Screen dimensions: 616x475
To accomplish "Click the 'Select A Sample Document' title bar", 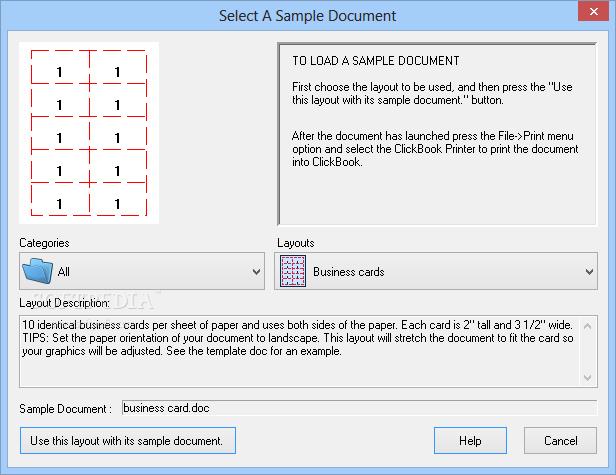I will (308, 16).
